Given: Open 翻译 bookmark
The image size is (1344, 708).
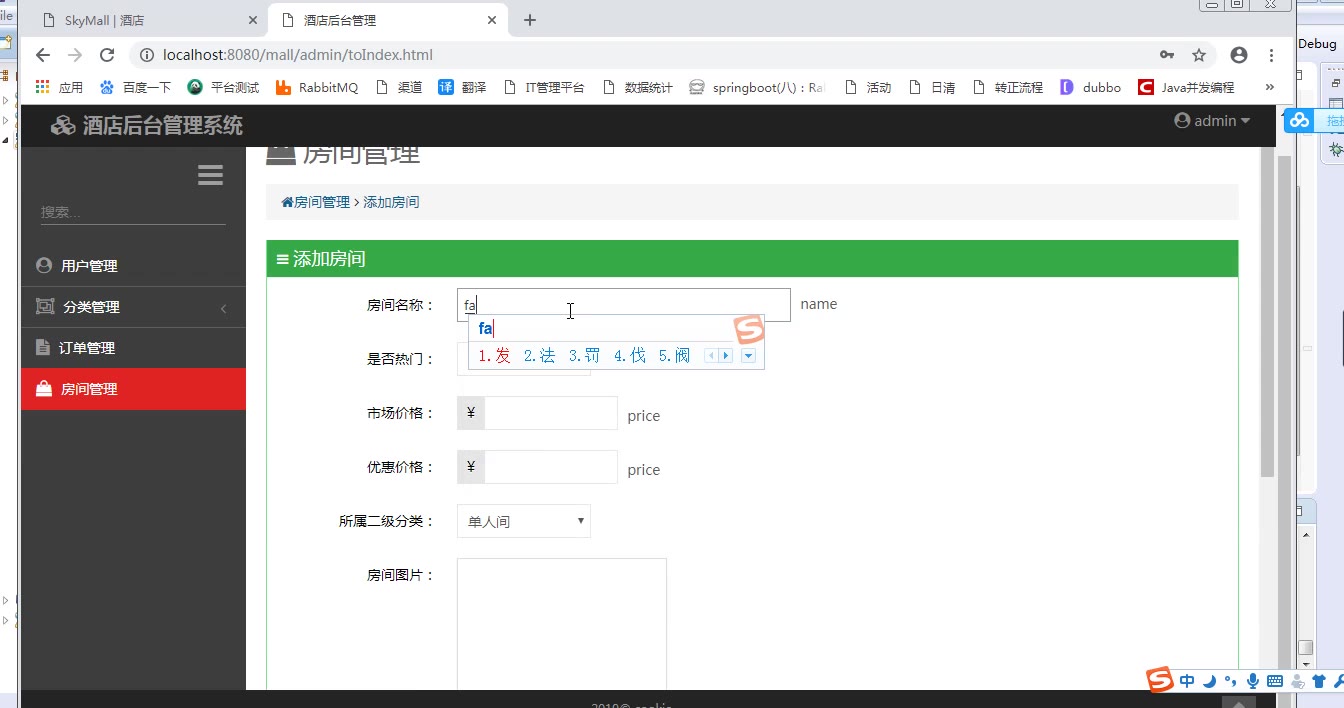Looking at the screenshot, I should tap(462, 87).
